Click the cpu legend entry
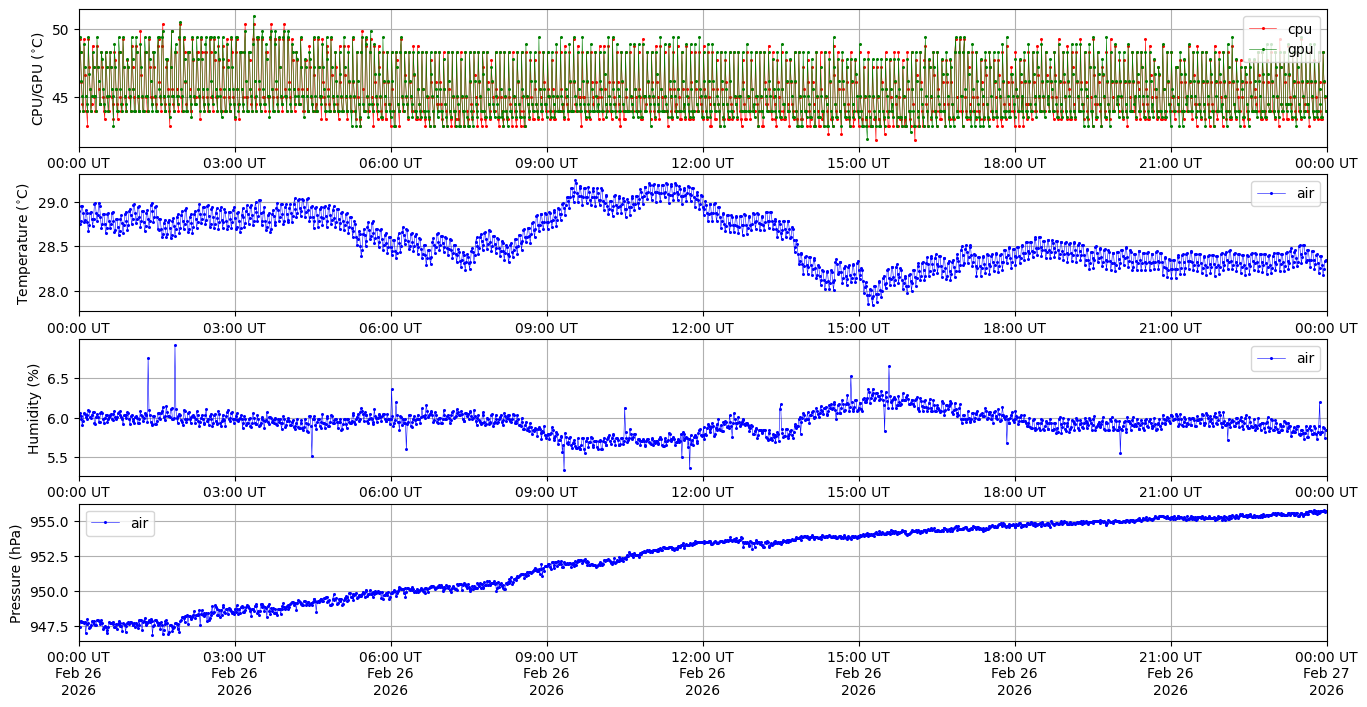 [x=1299, y=29]
